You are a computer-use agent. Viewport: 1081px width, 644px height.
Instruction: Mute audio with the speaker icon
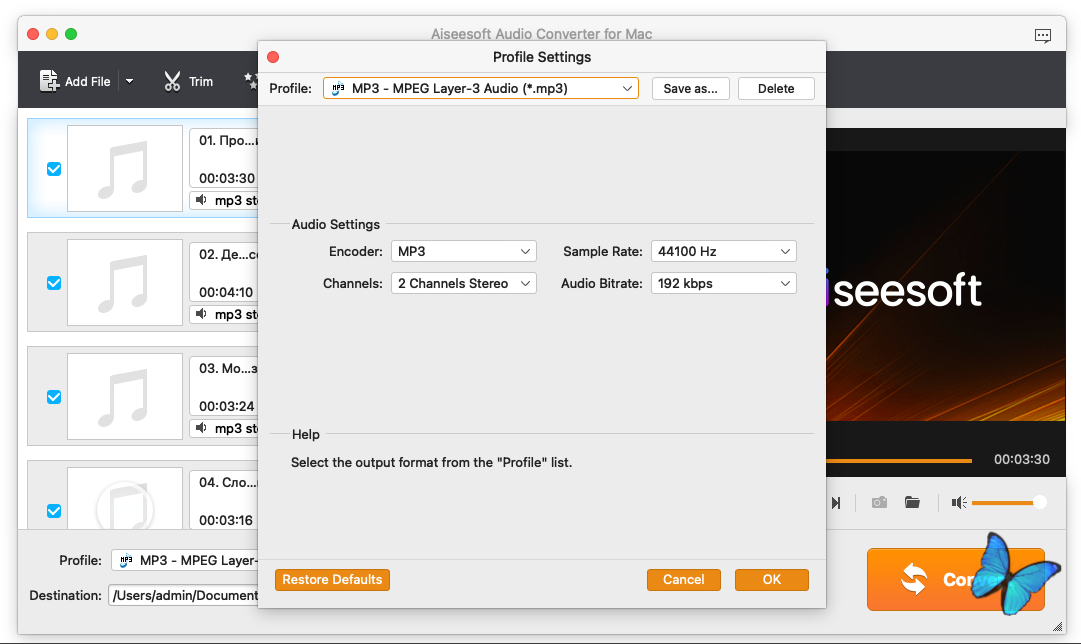point(959,503)
